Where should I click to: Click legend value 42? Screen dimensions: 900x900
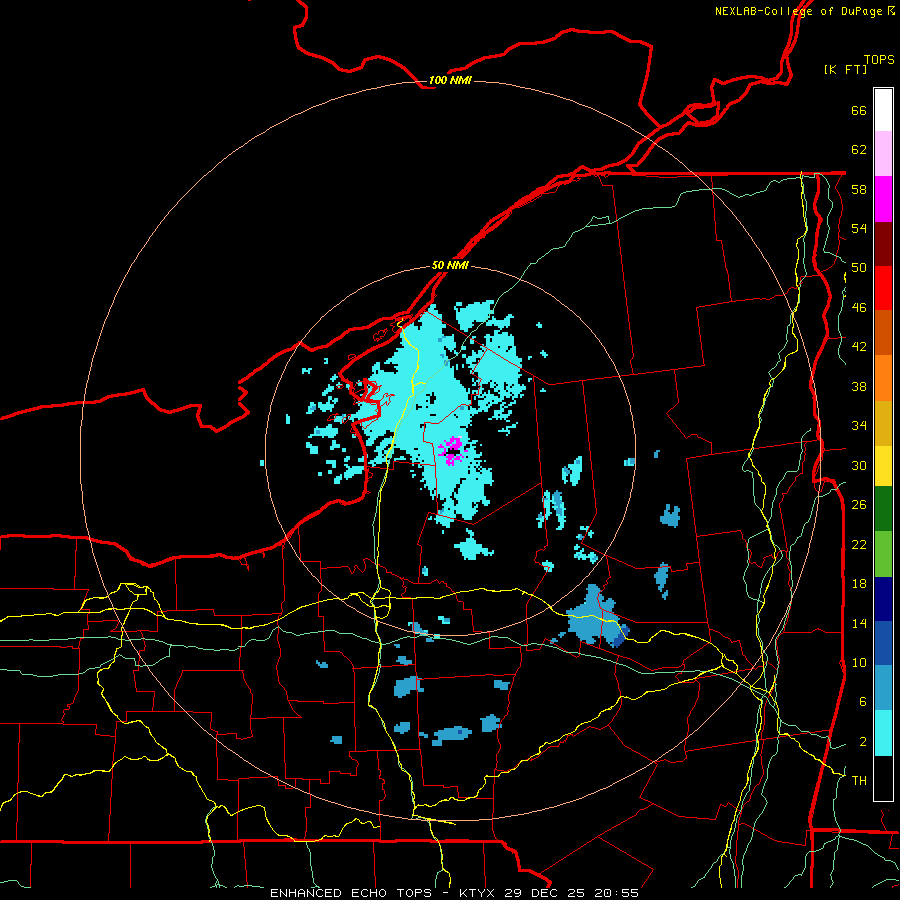click(859, 347)
